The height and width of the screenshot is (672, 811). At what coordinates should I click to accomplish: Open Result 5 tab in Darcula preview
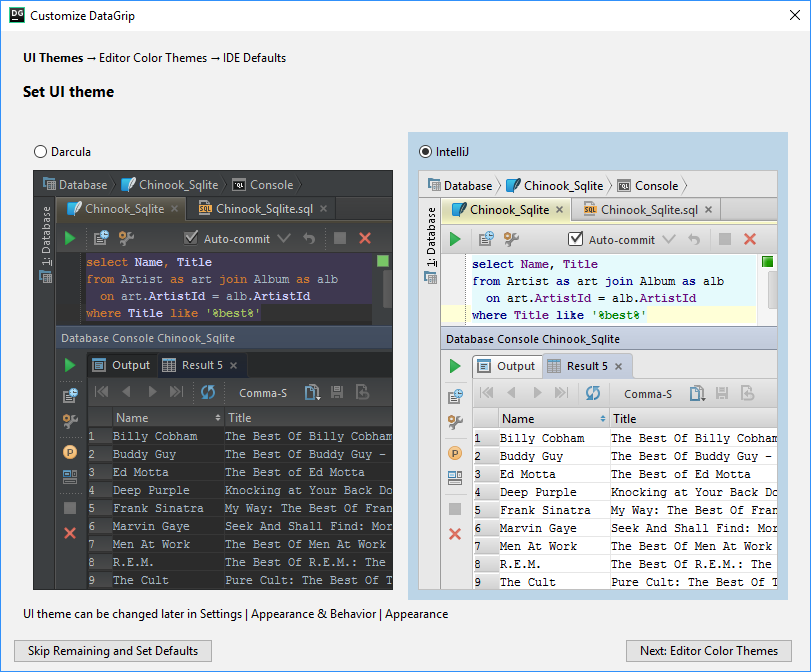(x=201, y=365)
